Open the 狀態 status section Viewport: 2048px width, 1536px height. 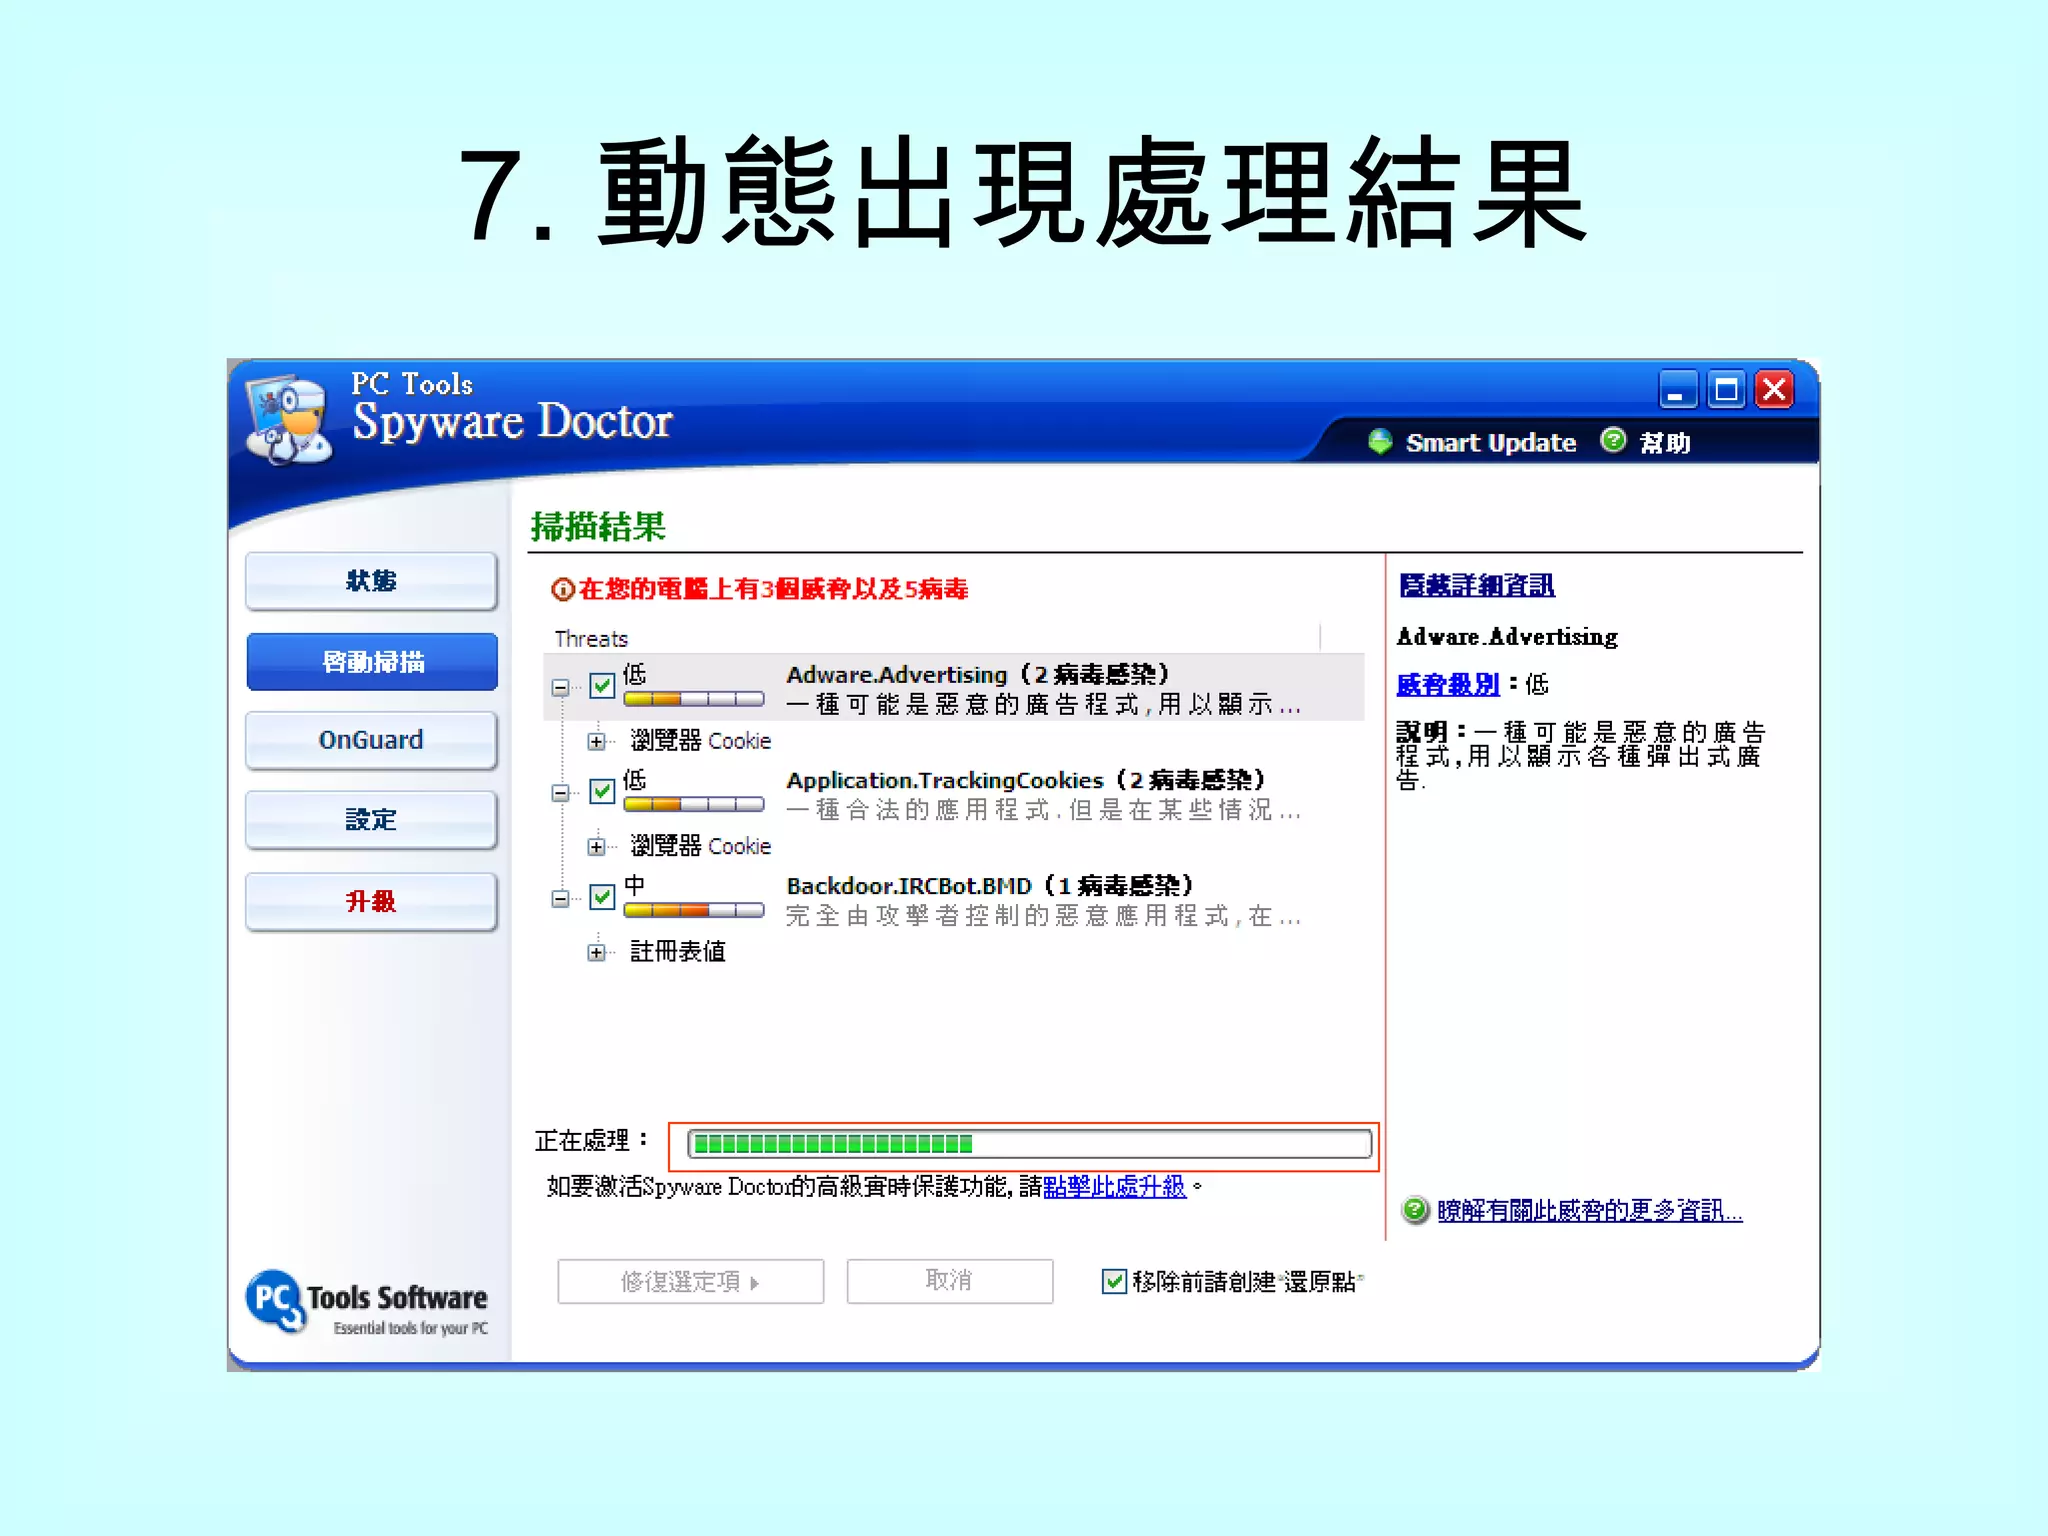click(371, 581)
